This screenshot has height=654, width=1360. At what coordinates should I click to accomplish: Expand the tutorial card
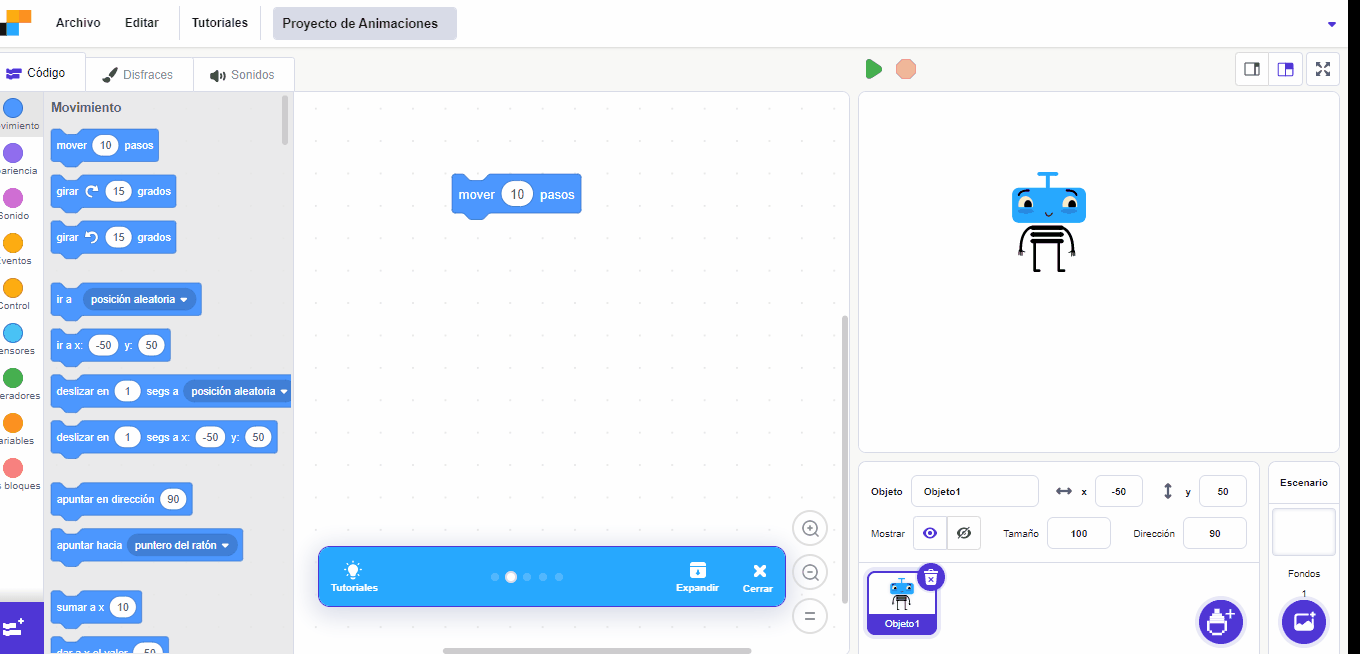[697, 577]
